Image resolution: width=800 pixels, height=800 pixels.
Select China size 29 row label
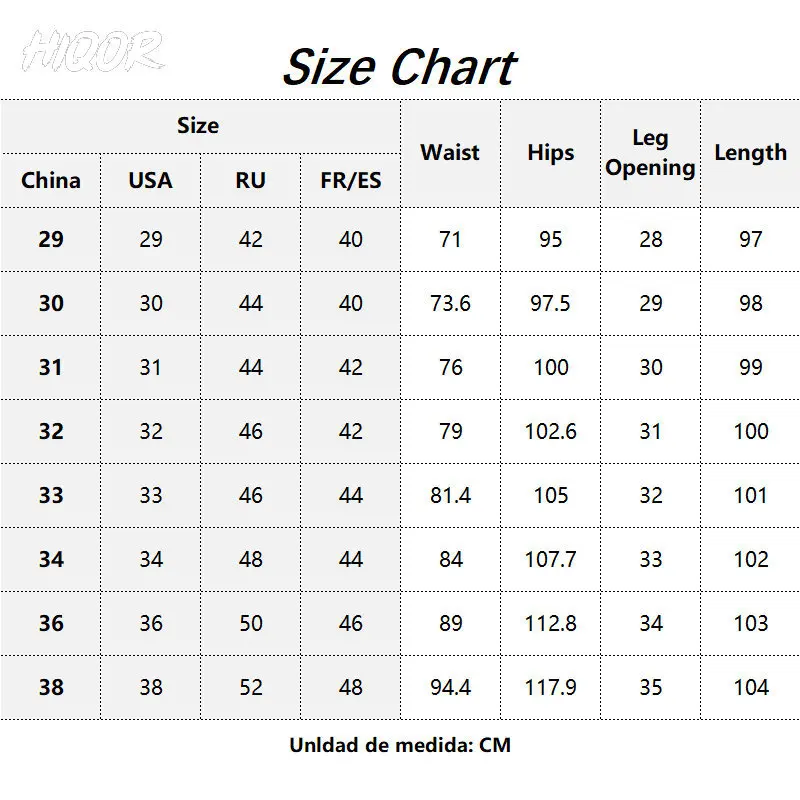[51, 240]
